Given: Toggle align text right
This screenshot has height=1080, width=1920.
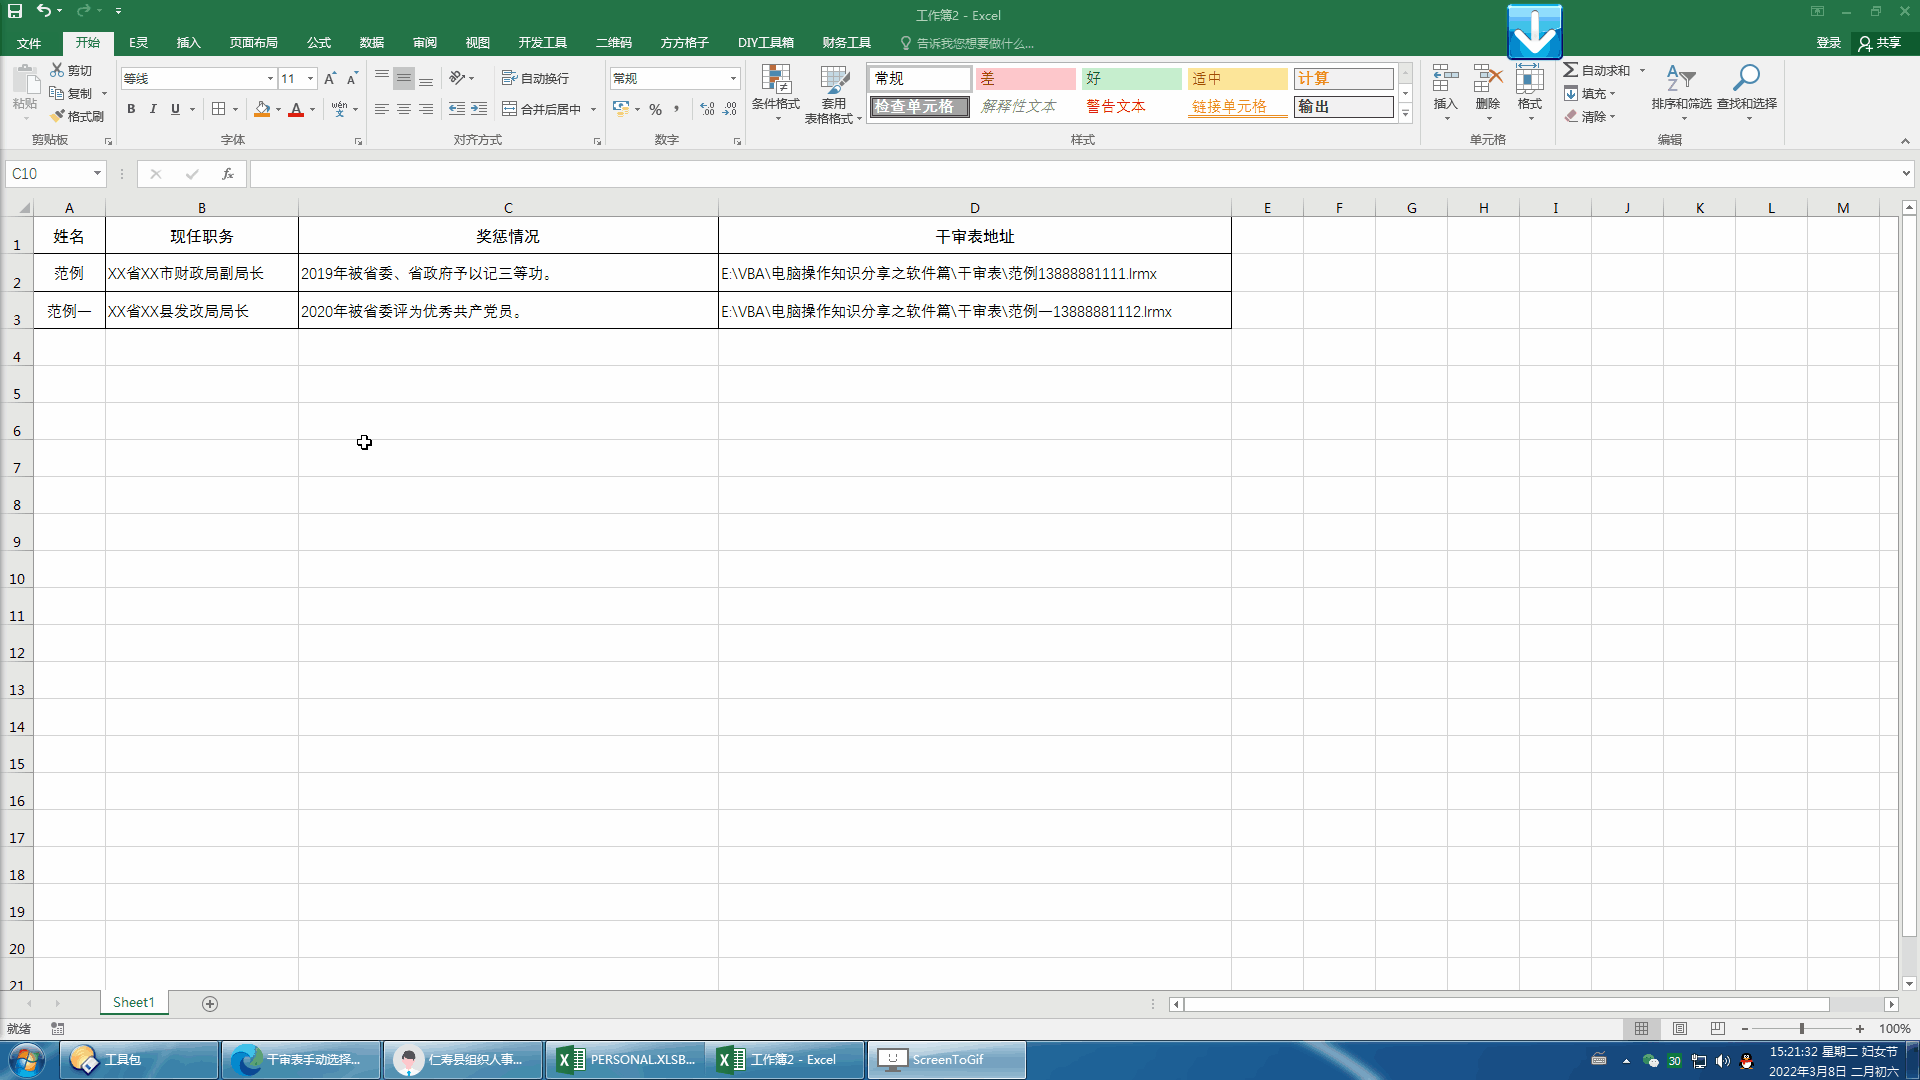Looking at the screenshot, I should pos(426,109).
